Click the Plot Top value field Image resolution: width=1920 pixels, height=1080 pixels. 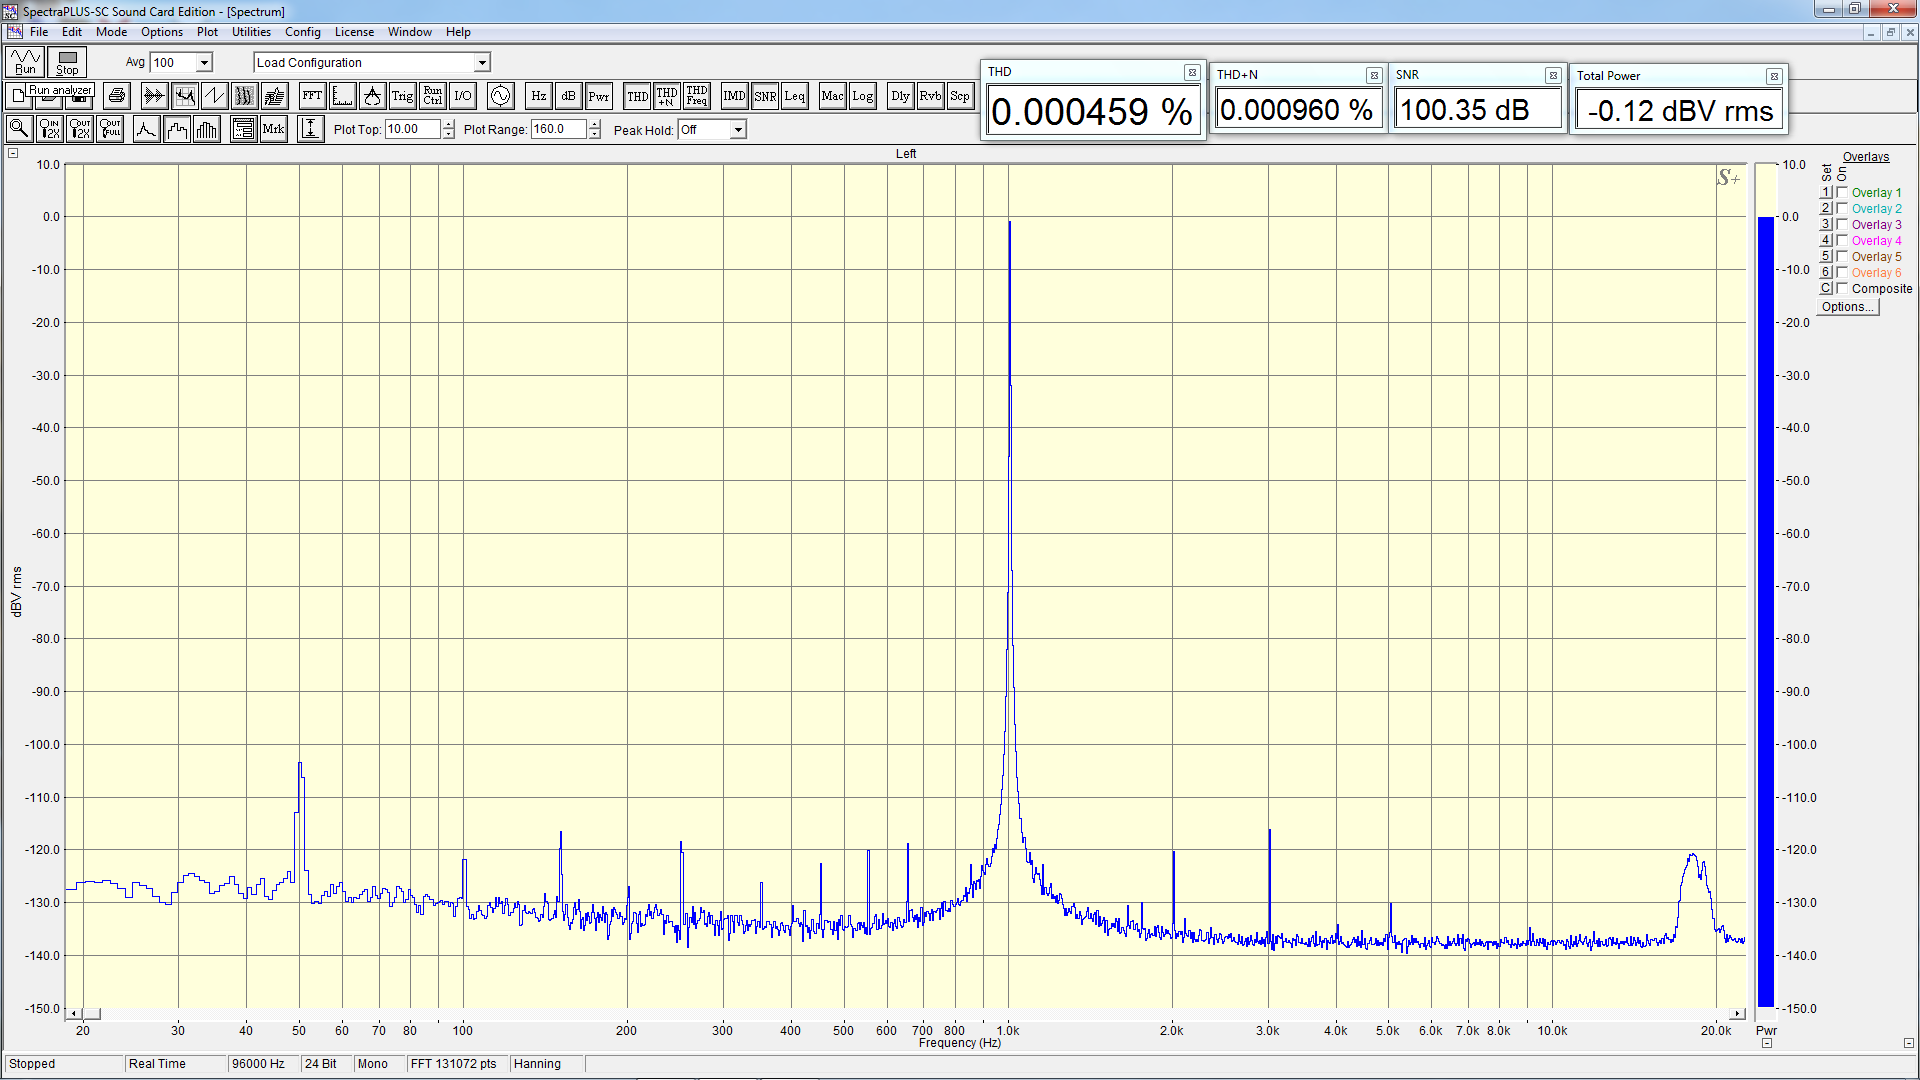coord(412,129)
